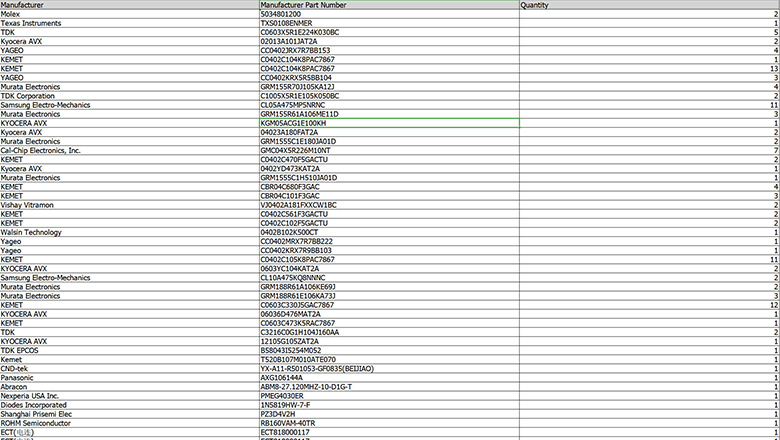Click the ROHM Semiconductor cell
The height and width of the screenshot is (440, 780).
(129, 422)
